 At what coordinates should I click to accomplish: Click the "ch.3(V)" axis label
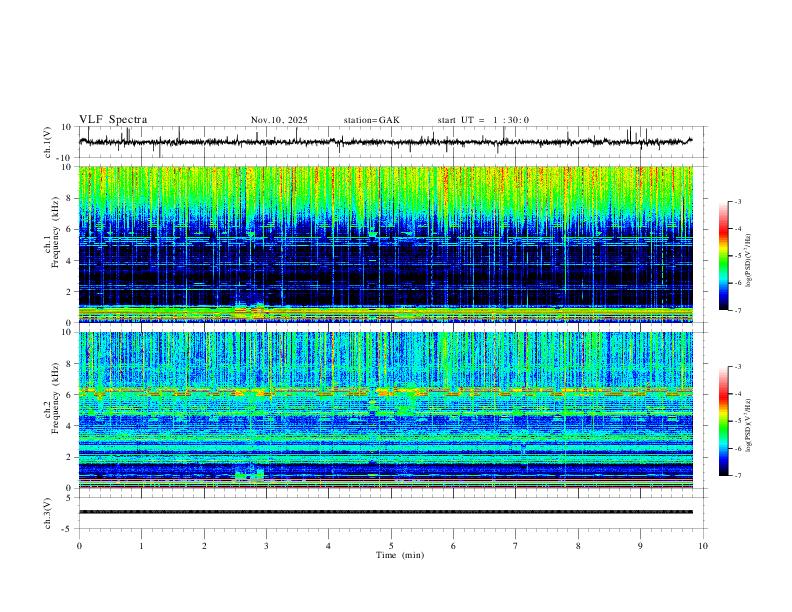[48, 513]
